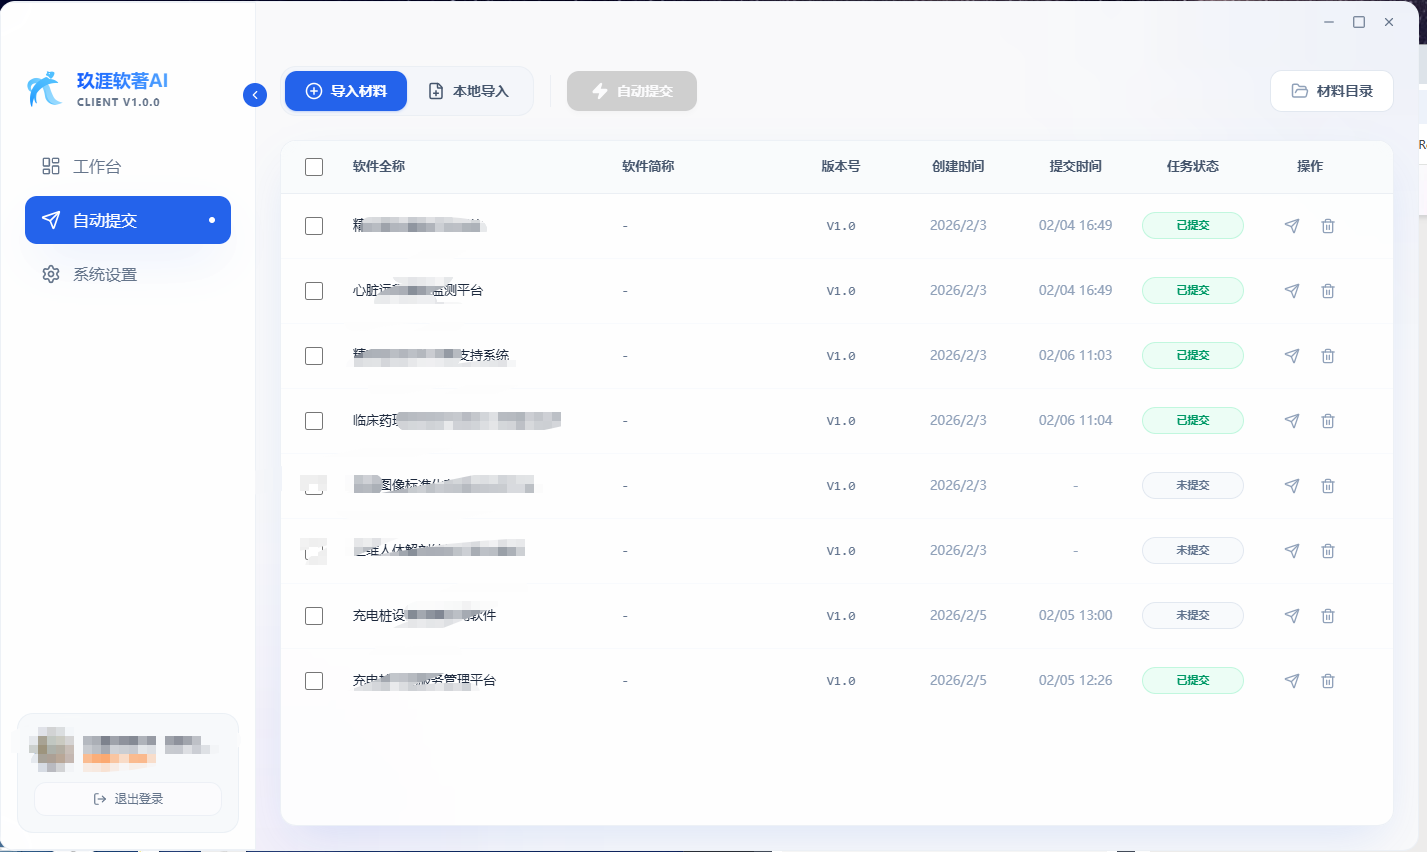Click the document icon on 本地导入 button
This screenshot has width=1427, height=852.
pyautogui.click(x=434, y=90)
